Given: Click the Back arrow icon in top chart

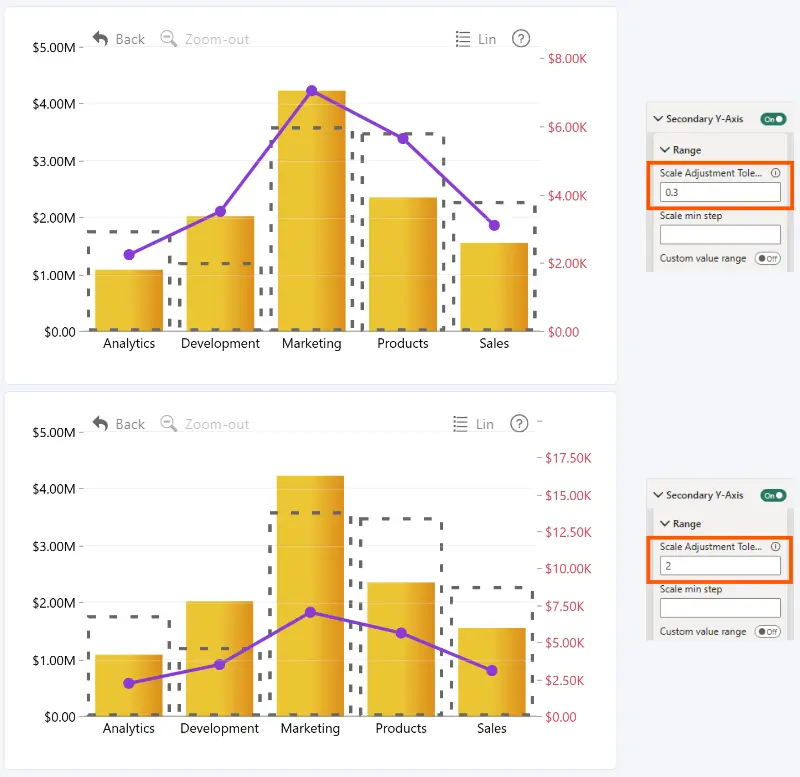Looking at the screenshot, I should [101, 39].
